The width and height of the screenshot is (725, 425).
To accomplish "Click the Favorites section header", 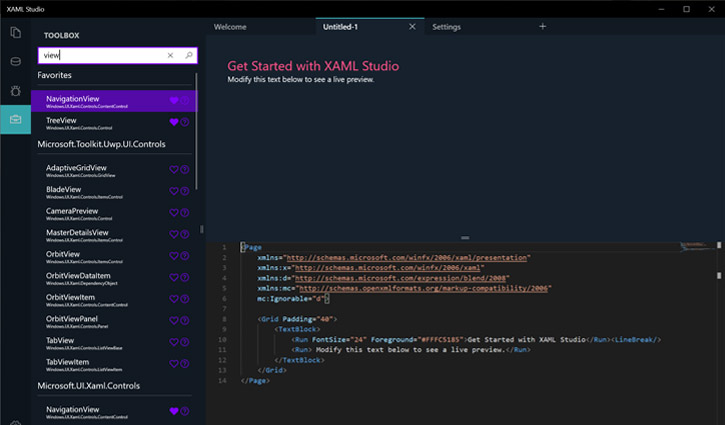I will (55, 75).
